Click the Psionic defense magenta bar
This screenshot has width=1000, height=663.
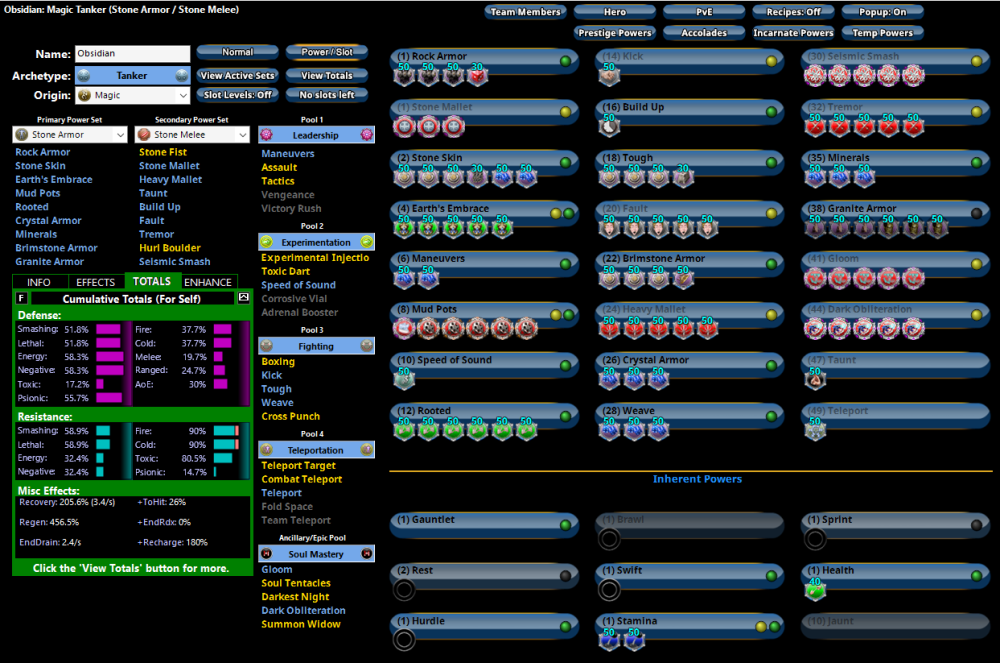tap(109, 398)
